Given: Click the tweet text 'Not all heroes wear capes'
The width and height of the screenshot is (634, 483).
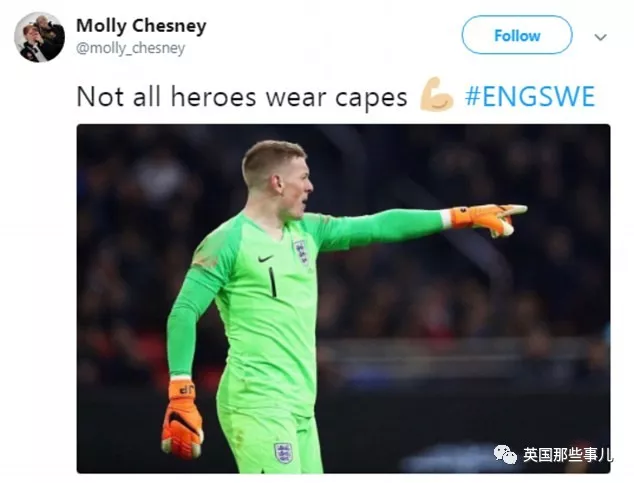Looking at the screenshot, I should pos(241,97).
